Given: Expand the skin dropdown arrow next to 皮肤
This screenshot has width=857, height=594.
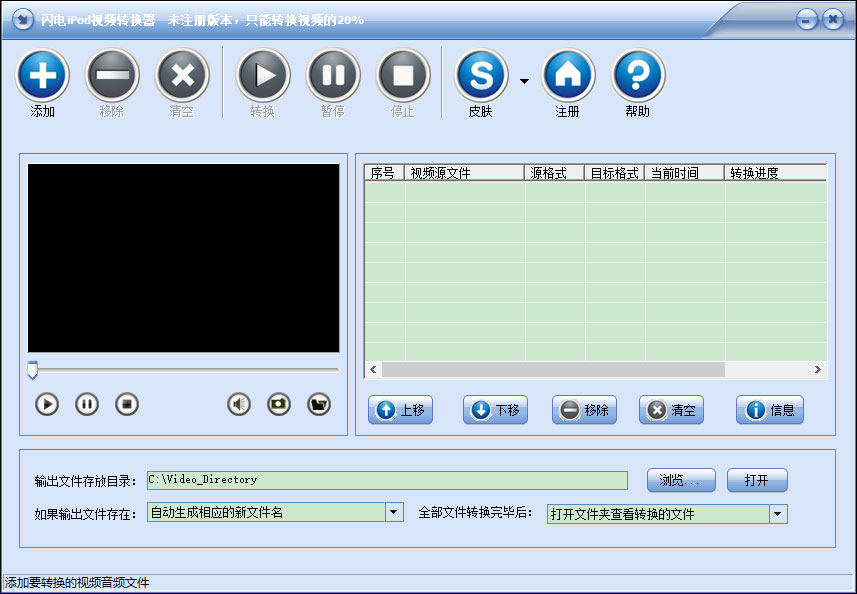Looking at the screenshot, I should pos(524,81).
